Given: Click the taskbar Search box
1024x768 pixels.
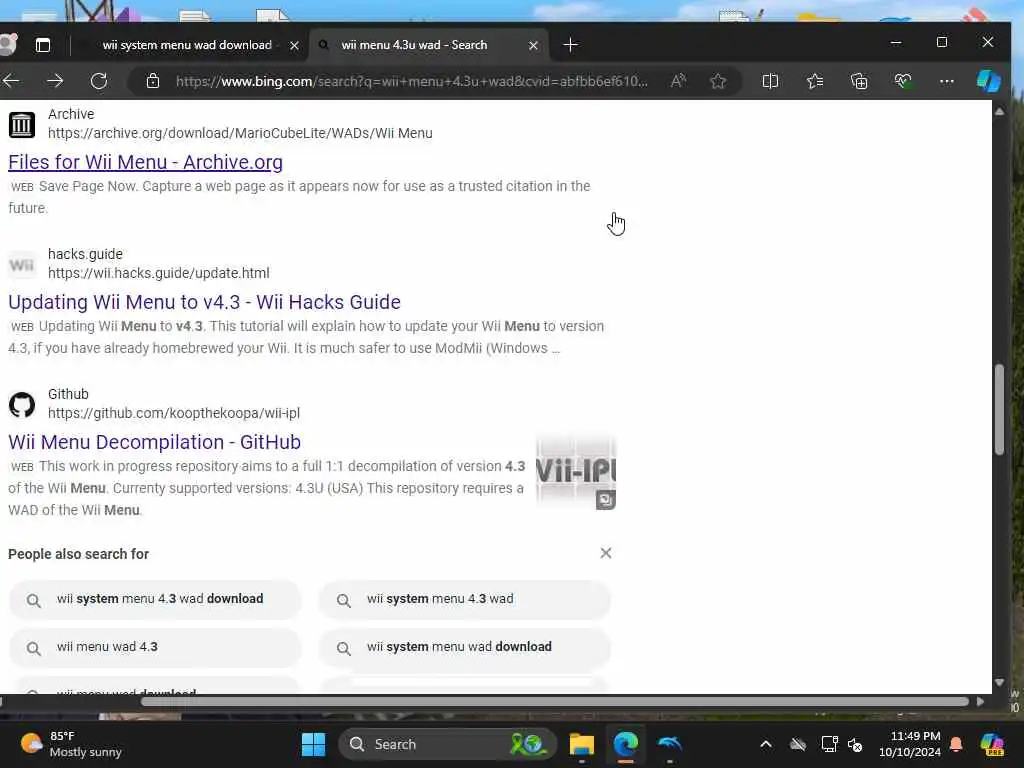Looking at the screenshot, I should point(448,744).
